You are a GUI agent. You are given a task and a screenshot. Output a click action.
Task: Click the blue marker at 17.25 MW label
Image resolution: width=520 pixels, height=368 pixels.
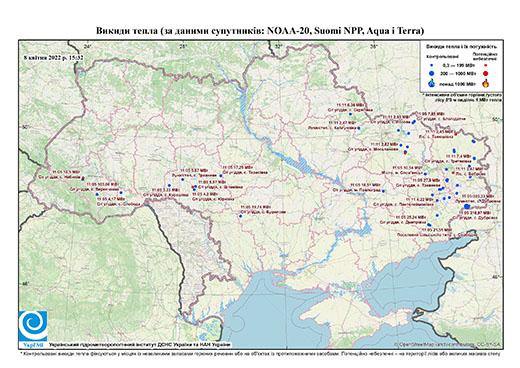click(x=221, y=176)
